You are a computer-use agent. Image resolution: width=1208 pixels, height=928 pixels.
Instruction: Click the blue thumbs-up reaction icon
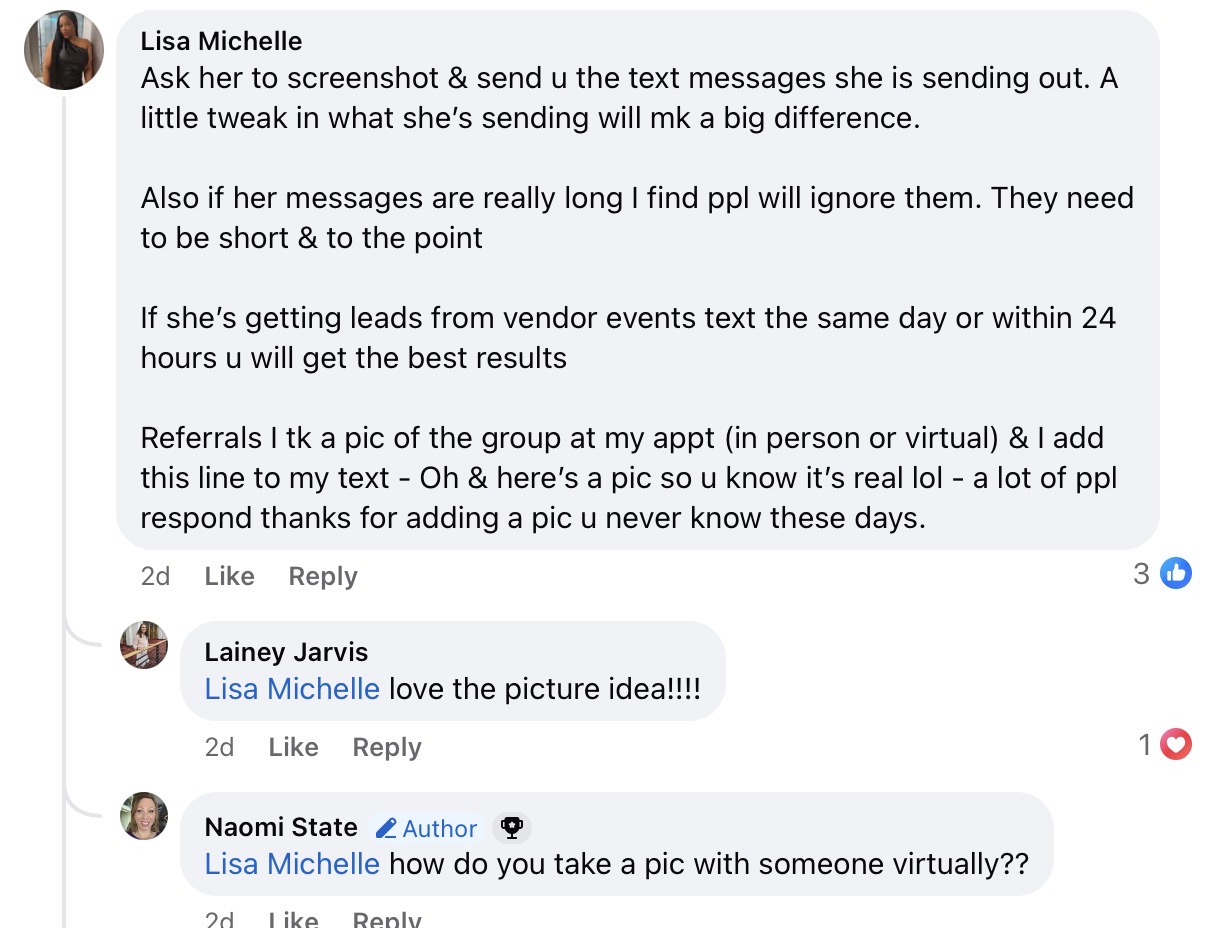pyautogui.click(x=1176, y=573)
